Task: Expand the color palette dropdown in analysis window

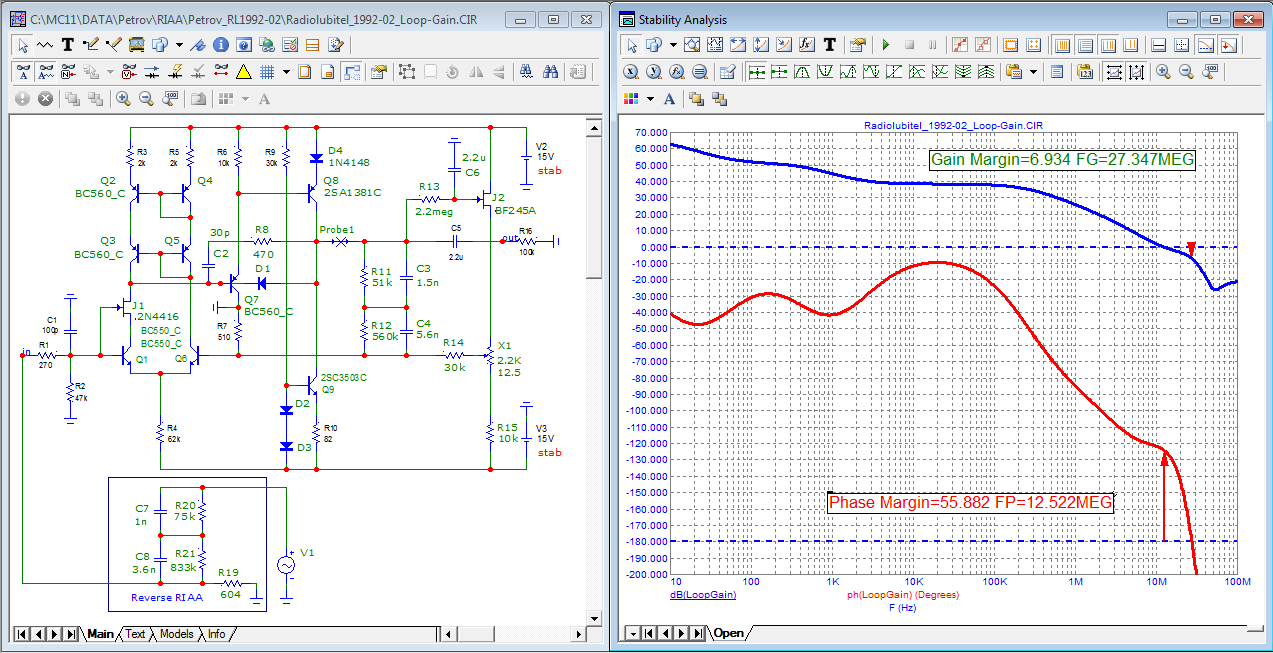Action: coord(650,99)
